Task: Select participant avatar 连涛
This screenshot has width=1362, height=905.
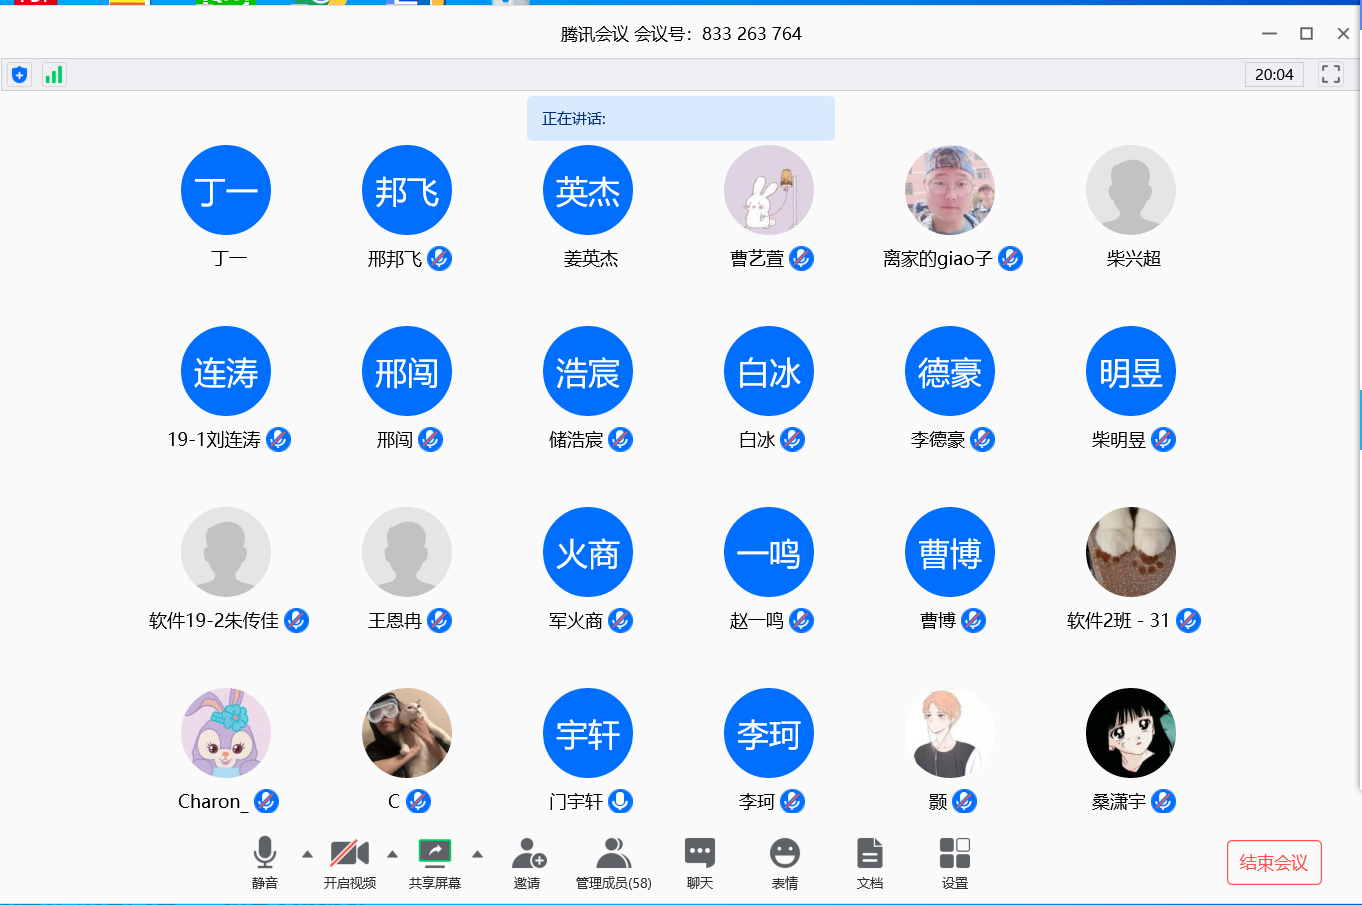Action: pyautogui.click(x=226, y=371)
